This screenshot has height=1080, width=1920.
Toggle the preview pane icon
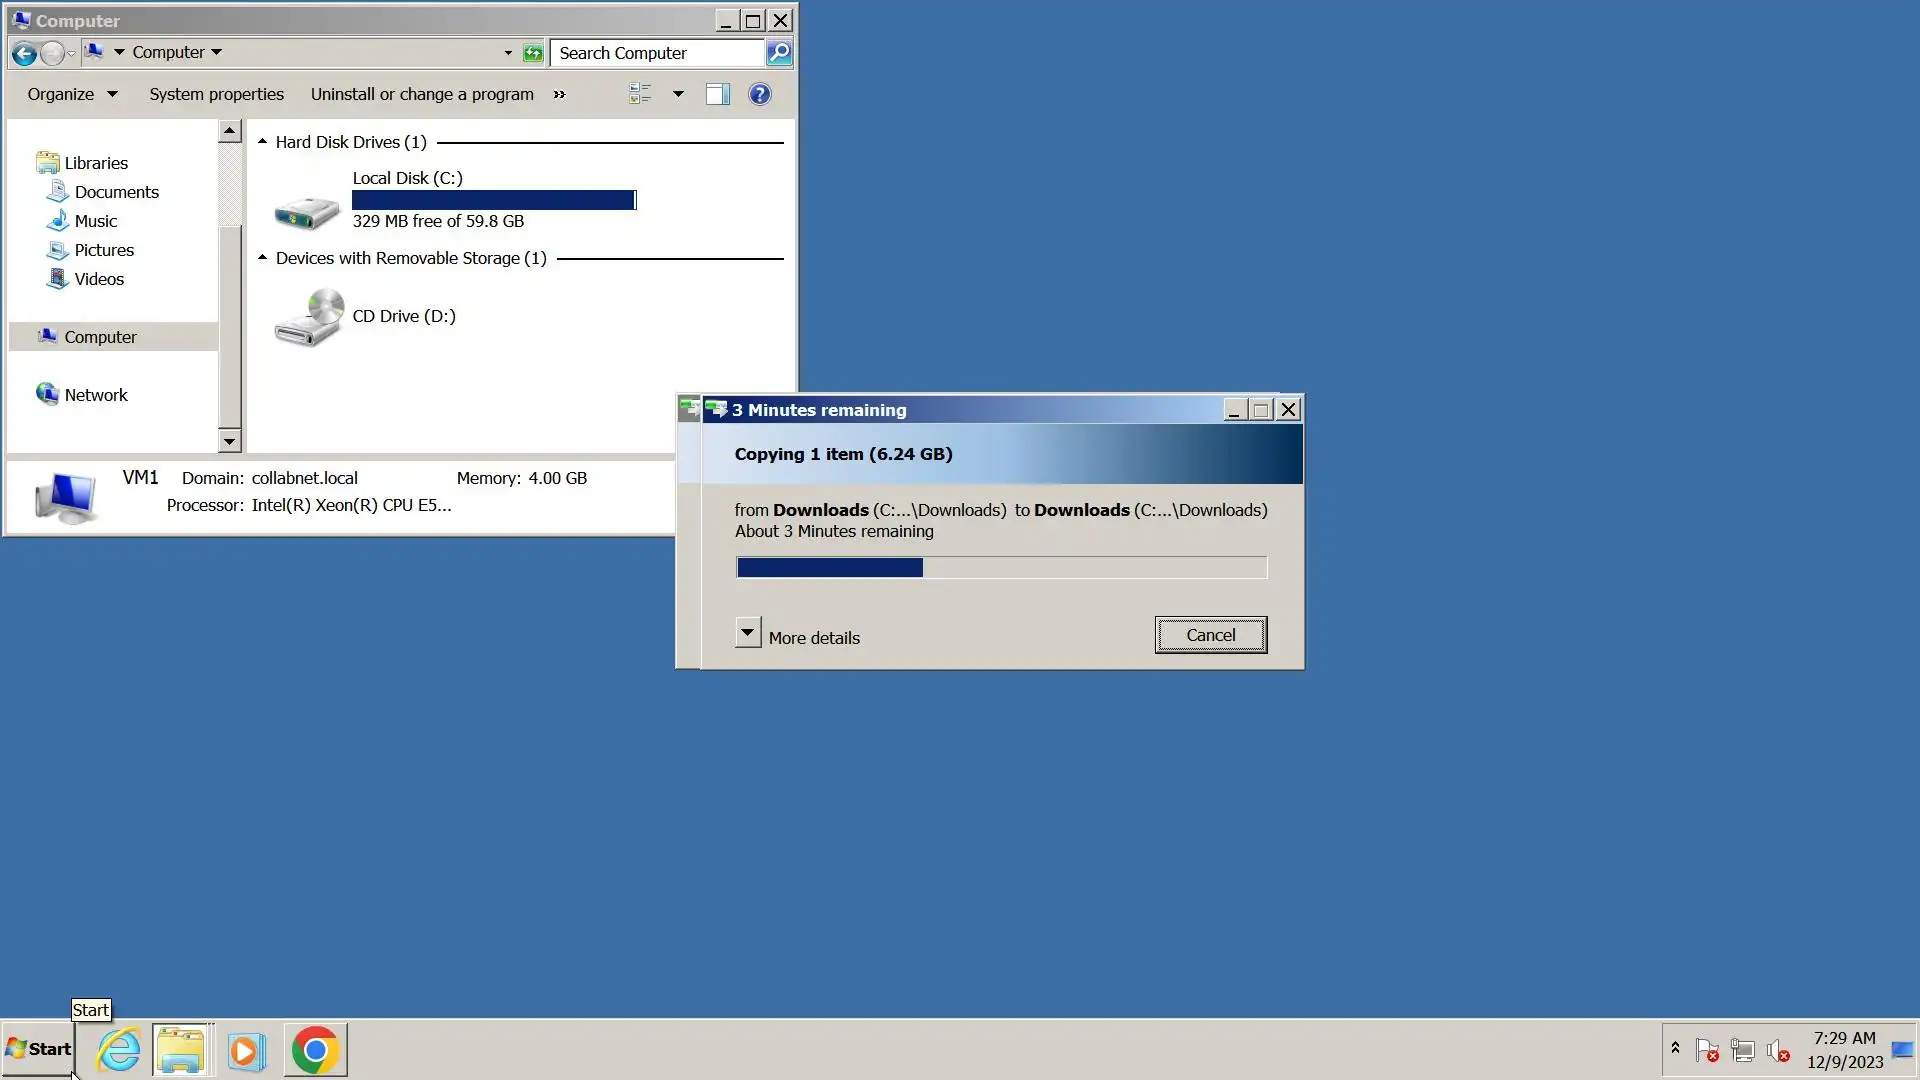point(717,94)
